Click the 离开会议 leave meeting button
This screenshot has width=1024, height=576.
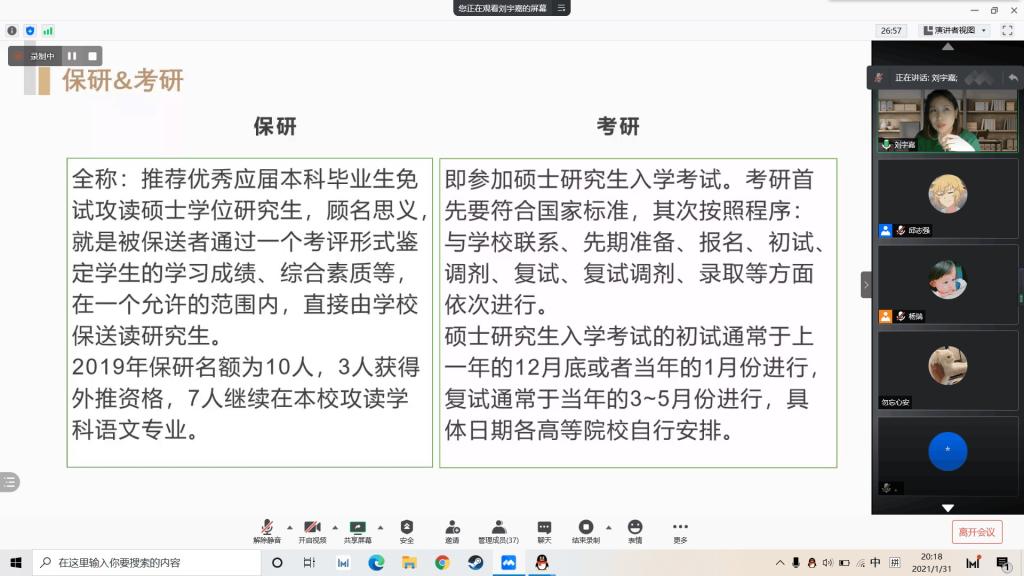pos(976,532)
